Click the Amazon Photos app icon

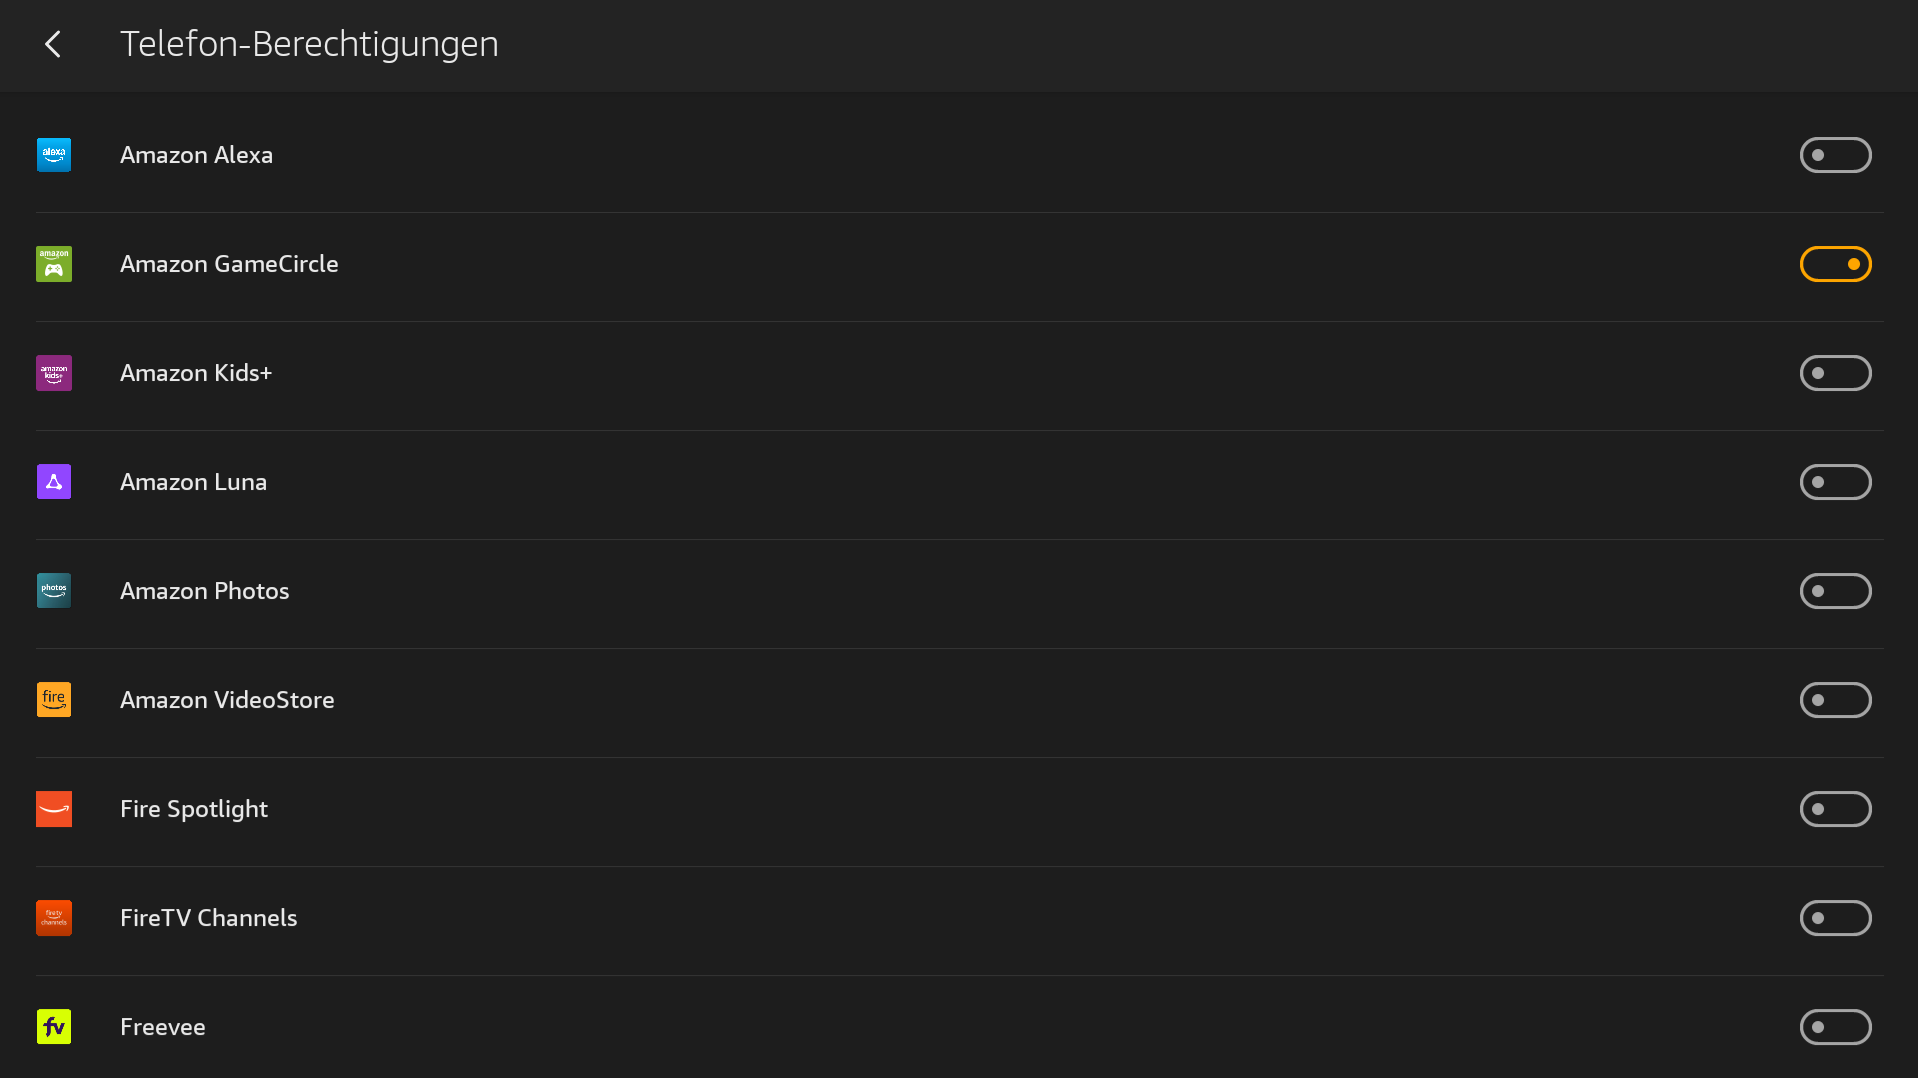(x=54, y=591)
